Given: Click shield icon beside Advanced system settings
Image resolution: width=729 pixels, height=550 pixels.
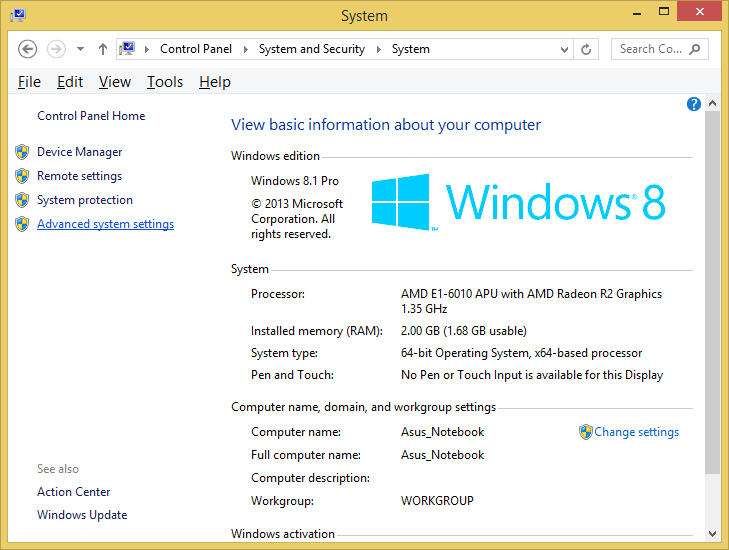Looking at the screenshot, I should click(x=22, y=224).
